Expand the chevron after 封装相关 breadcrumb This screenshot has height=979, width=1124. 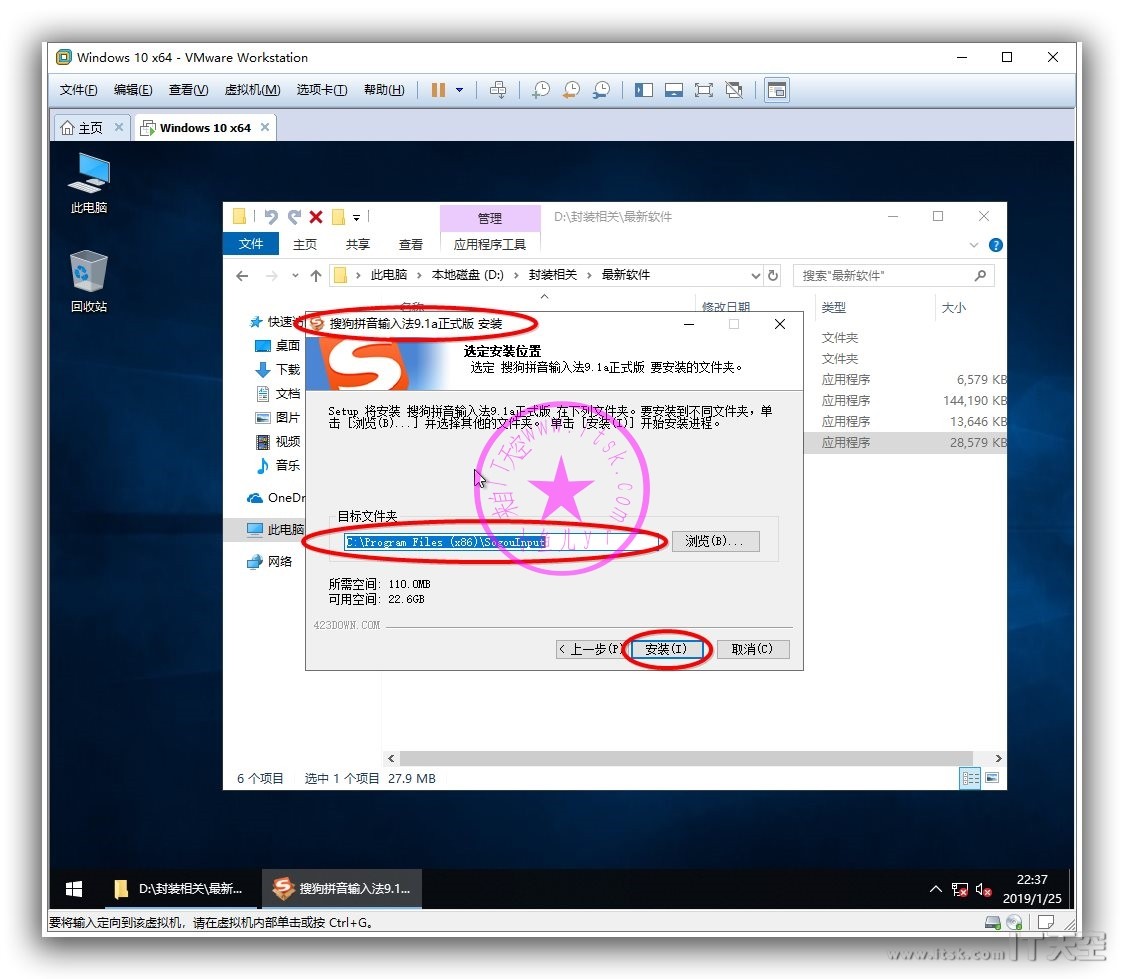(x=589, y=275)
